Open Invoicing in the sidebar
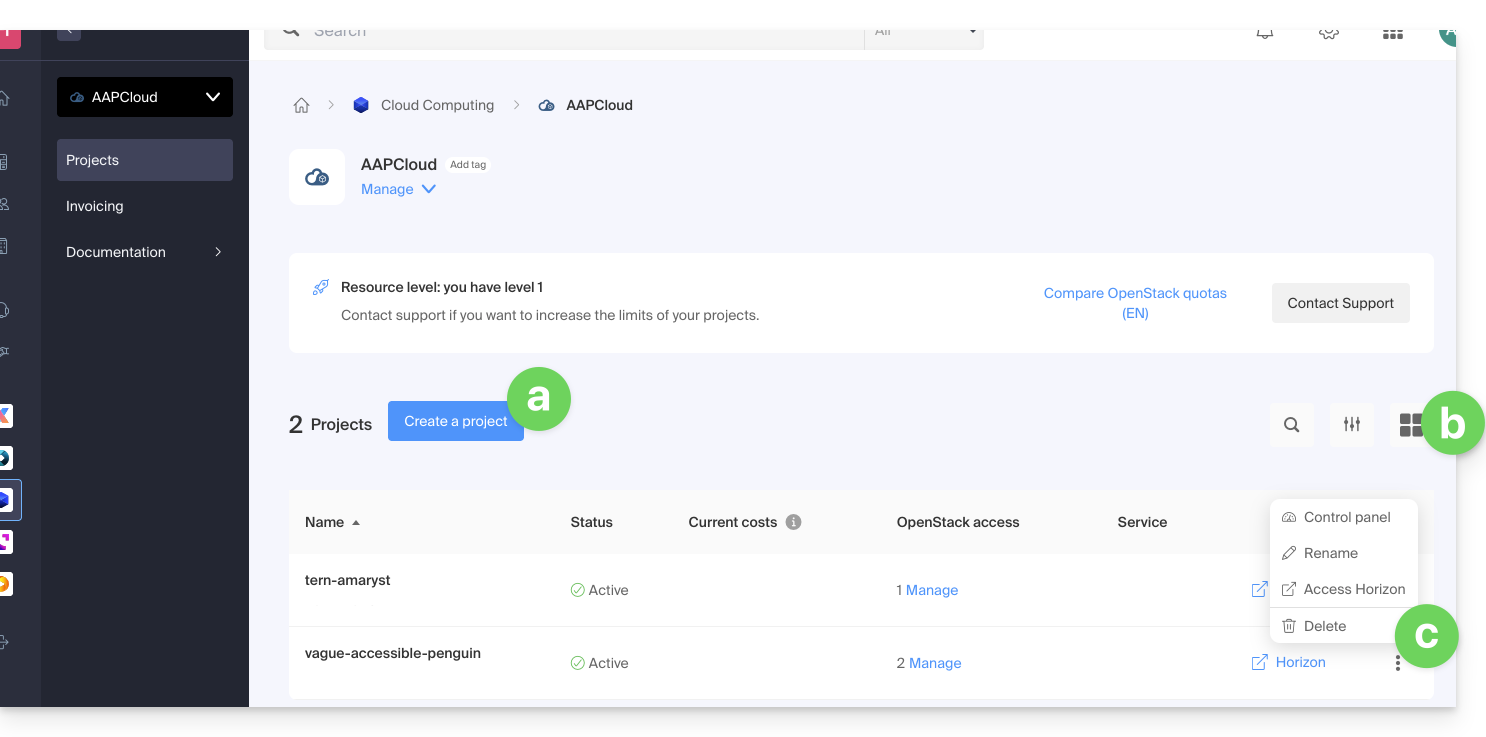 tap(95, 206)
